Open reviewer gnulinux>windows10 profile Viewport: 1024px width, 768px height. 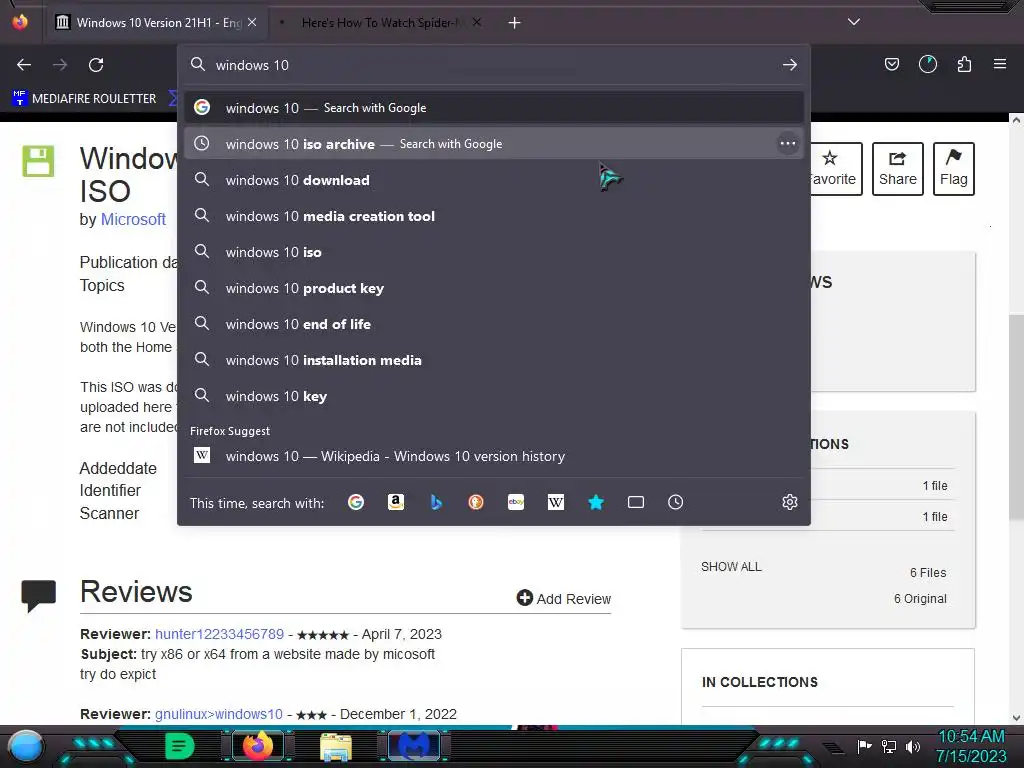(219, 714)
